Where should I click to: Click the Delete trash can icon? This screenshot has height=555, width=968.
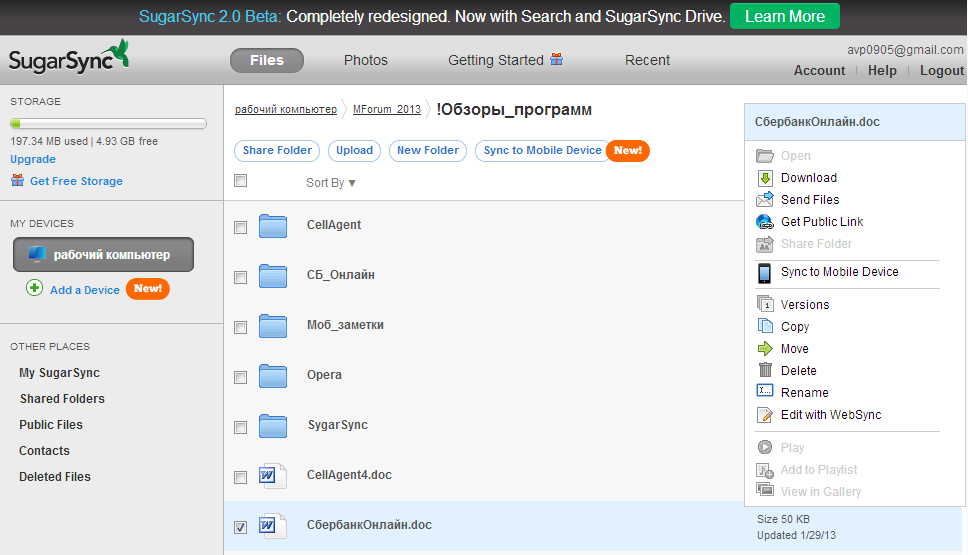point(765,370)
